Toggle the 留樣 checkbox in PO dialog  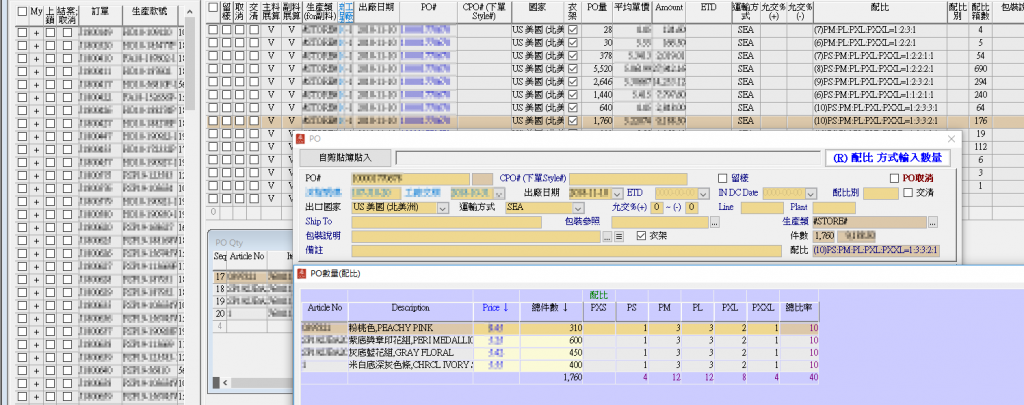coord(722,178)
